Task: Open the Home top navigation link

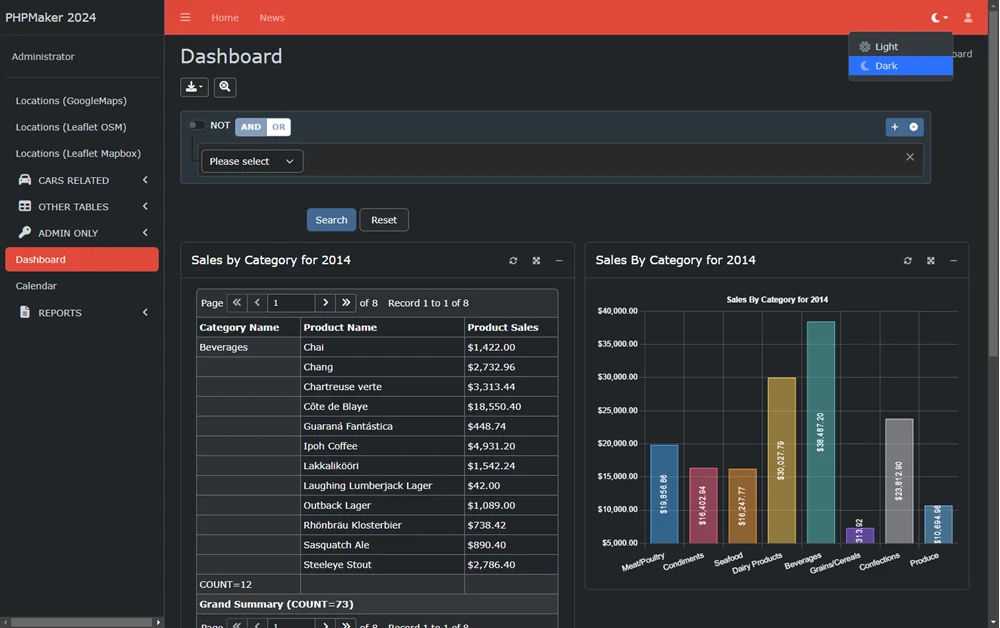Action: point(225,18)
